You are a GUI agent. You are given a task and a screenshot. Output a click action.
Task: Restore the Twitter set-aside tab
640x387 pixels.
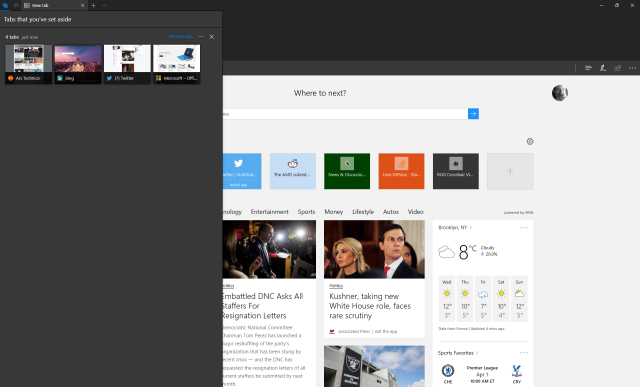click(x=127, y=64)
